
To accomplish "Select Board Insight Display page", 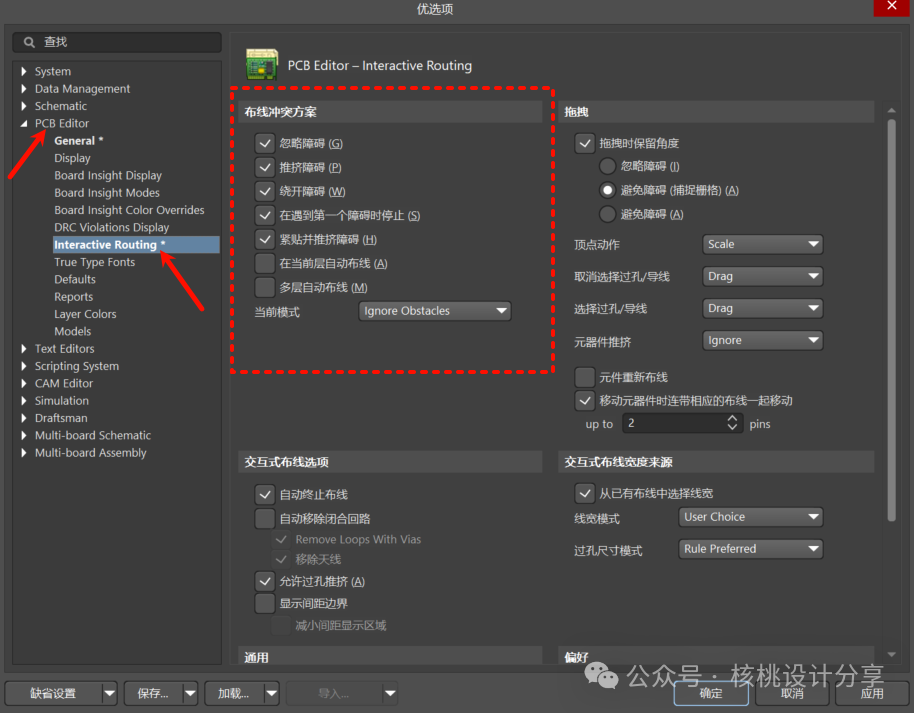I will tap(108, 175).
